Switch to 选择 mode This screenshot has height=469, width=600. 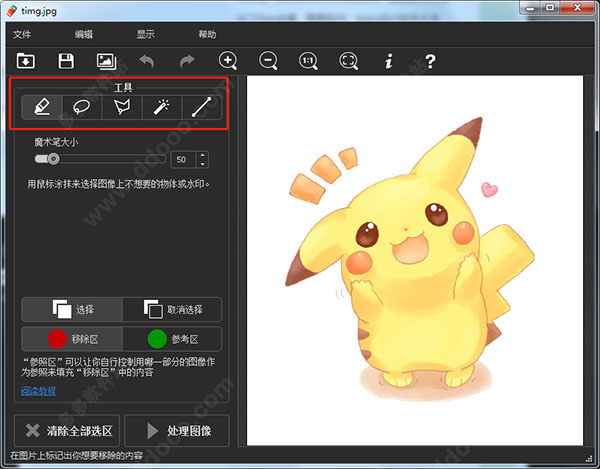point(72,309)
